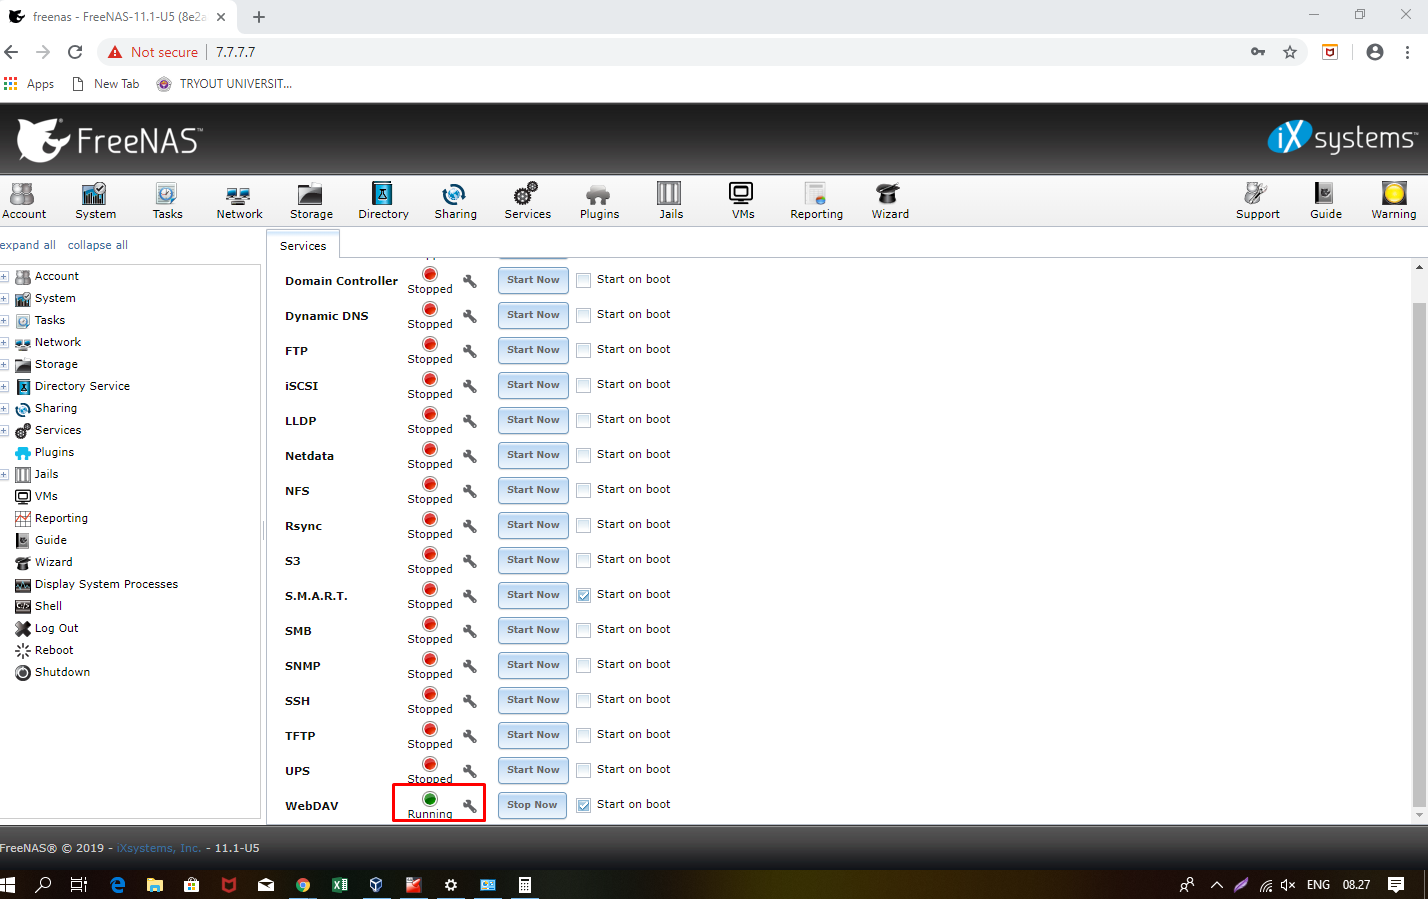The image size is (1428, 899).
Task: Click the collapse all link
Action: click(x=97, y=244)
